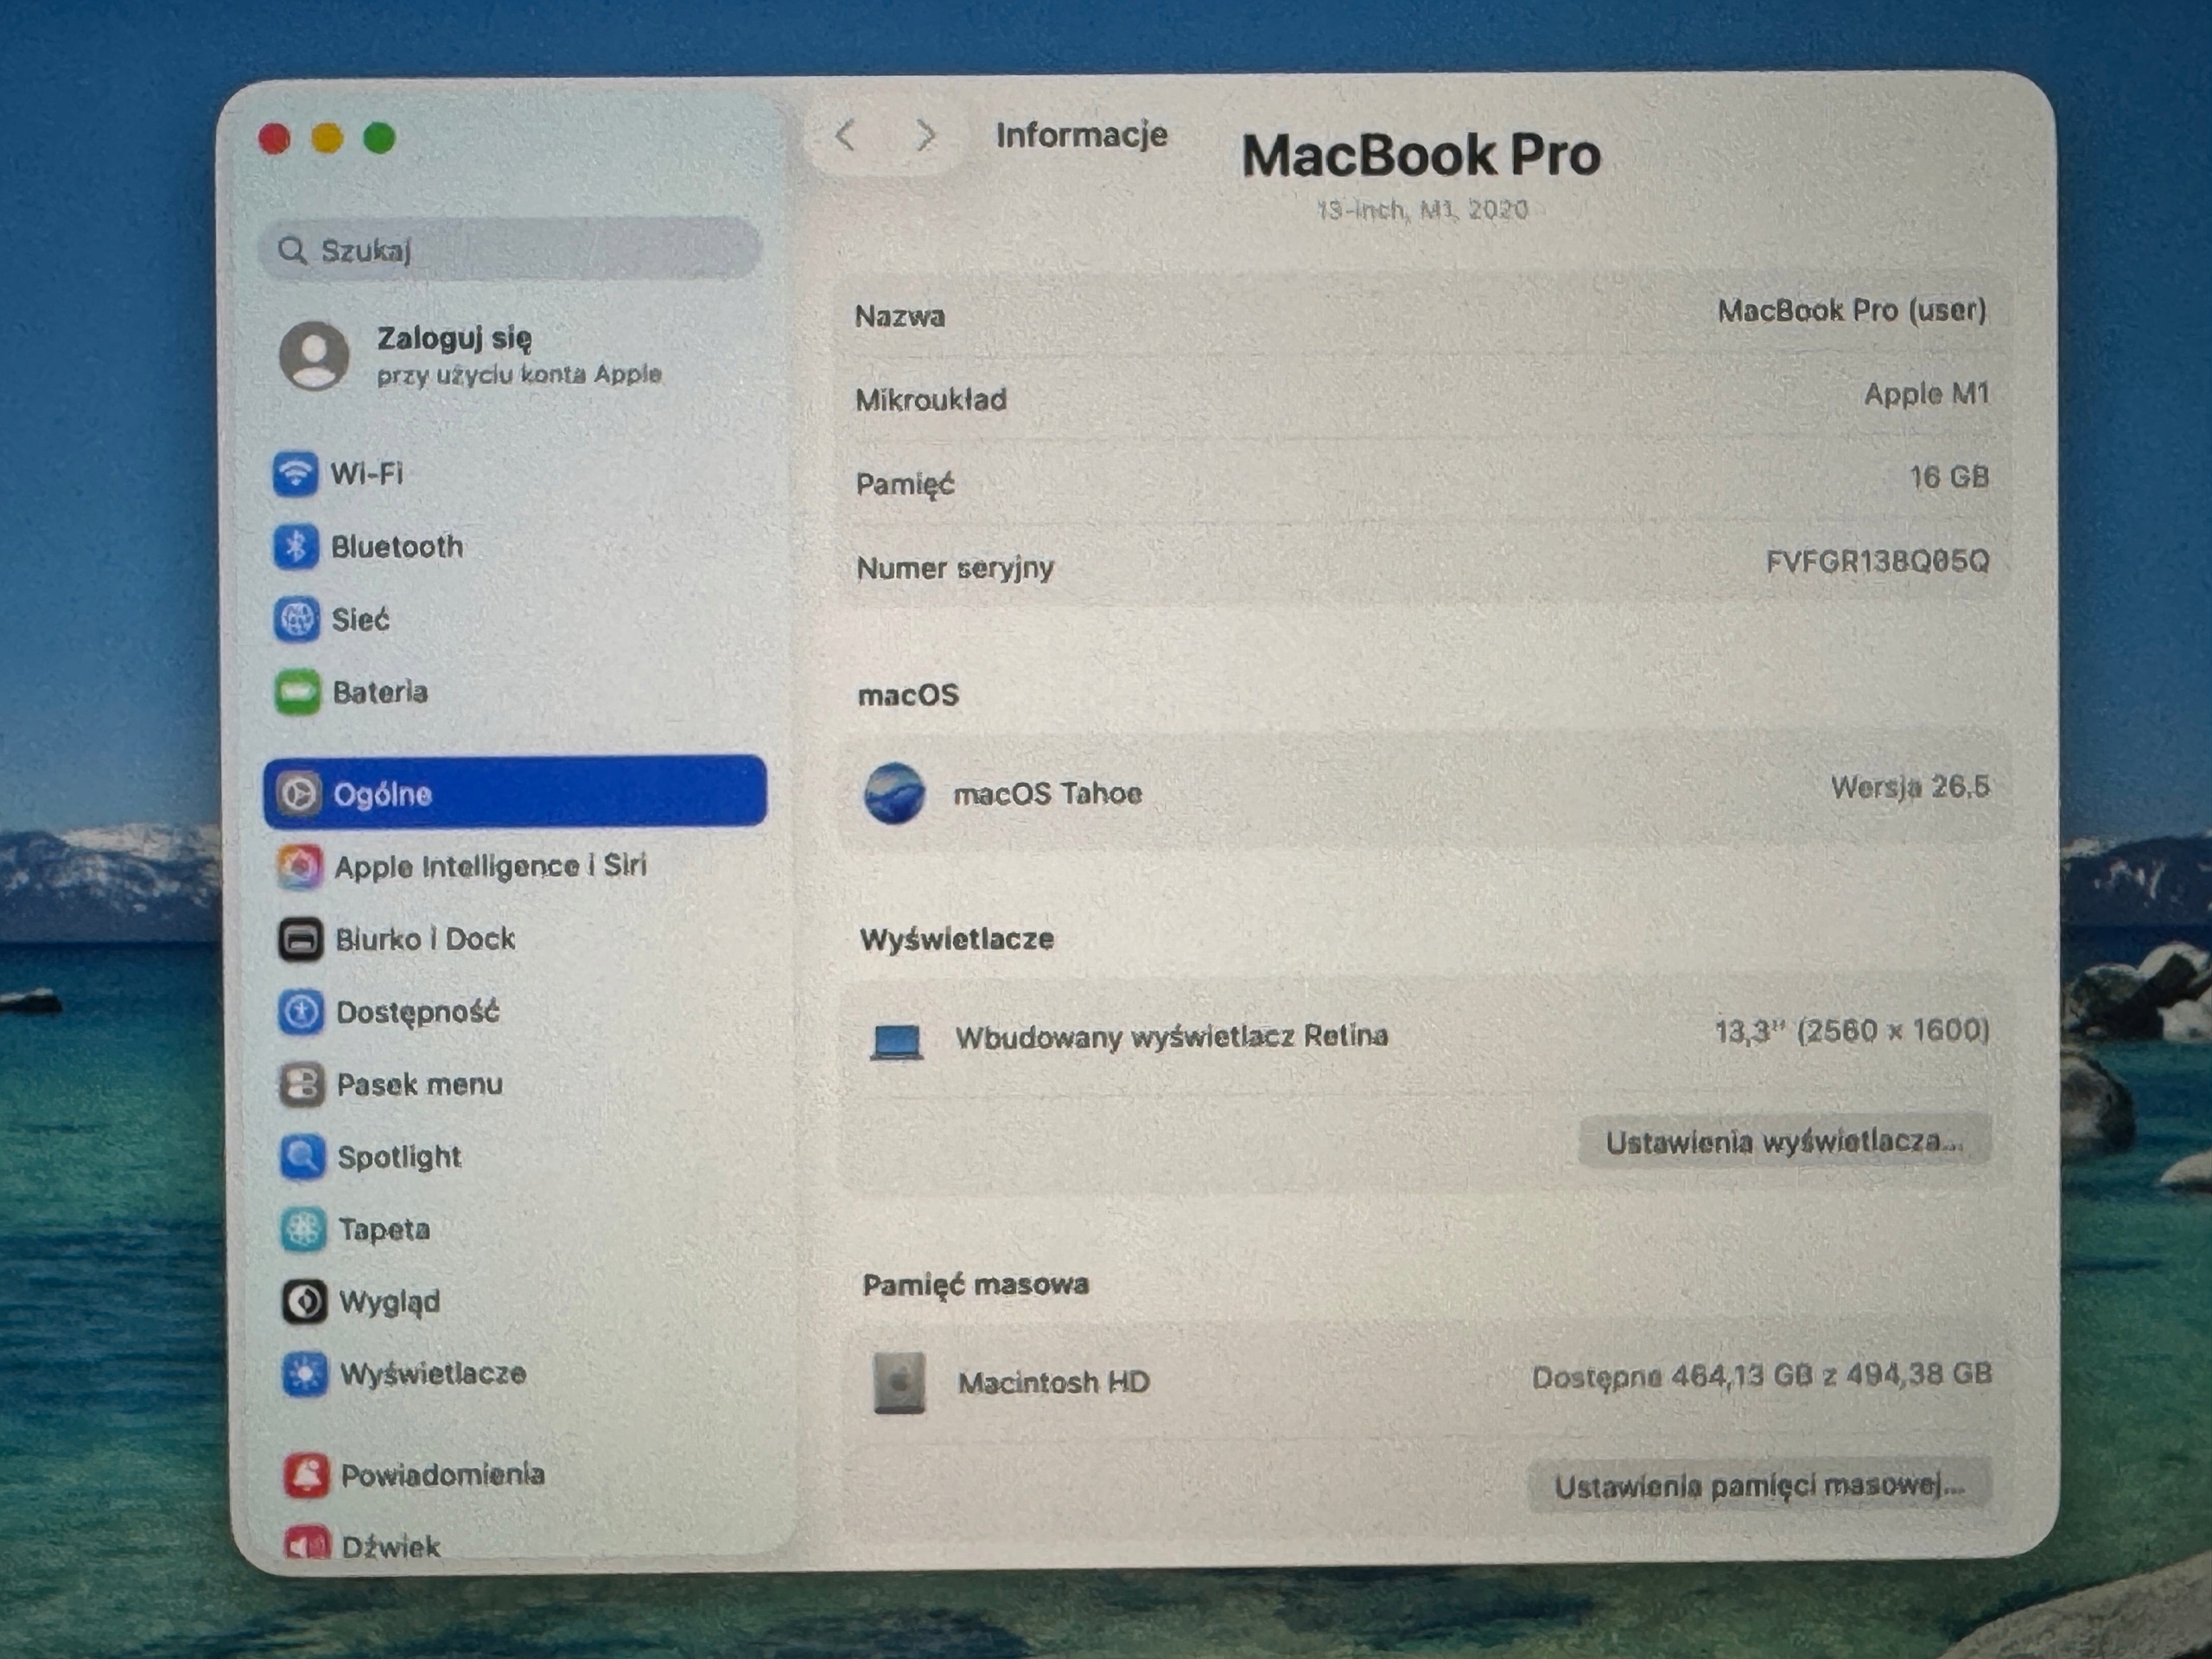
Task: Go back with the left chevron
Action: point(846,135)
